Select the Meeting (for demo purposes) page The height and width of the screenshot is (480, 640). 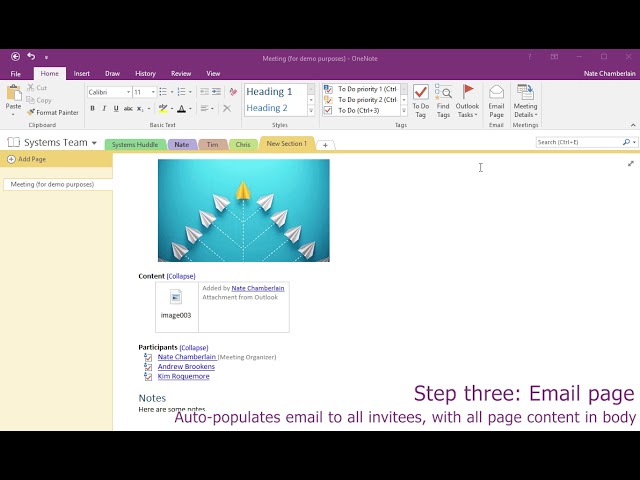(58, 184)
